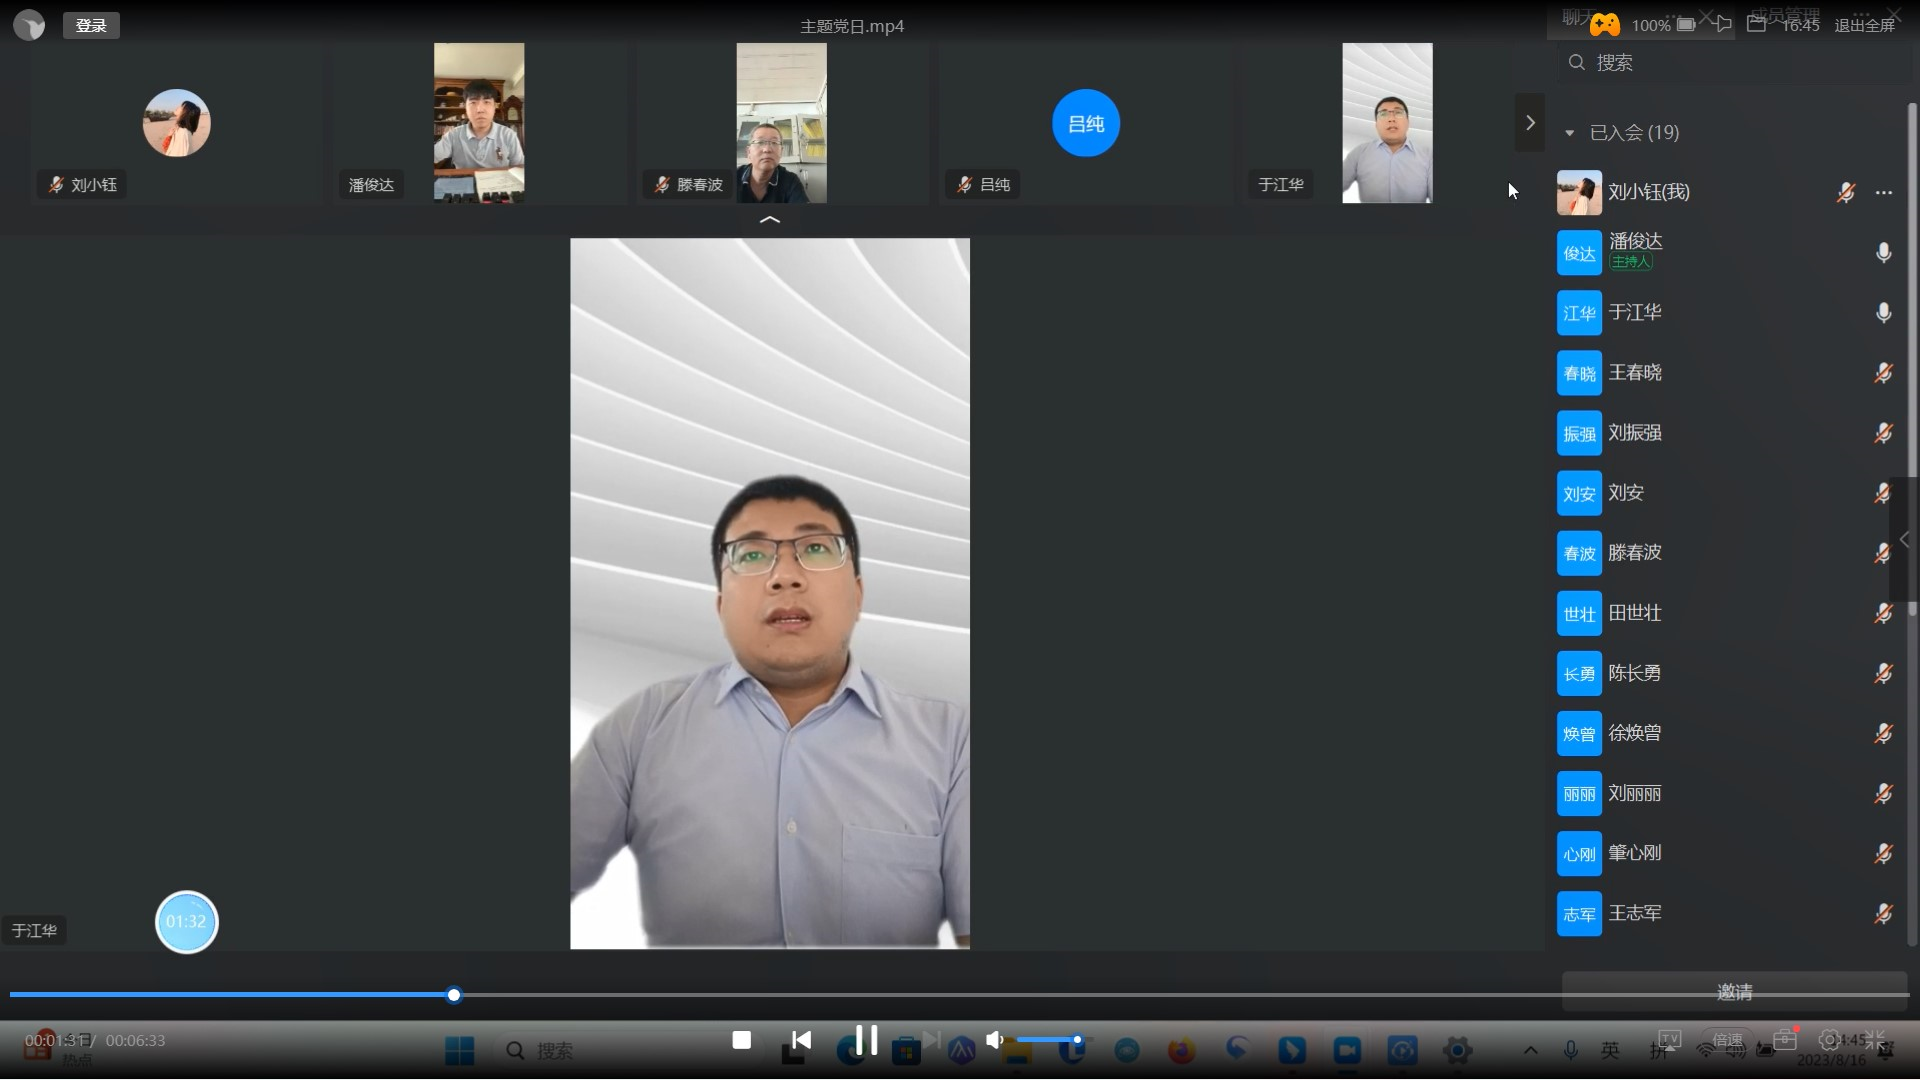Select 滕春波 video thumbnail
Image resolution: width=1920 pixels, height=1080 pixels.
point(782,123)
